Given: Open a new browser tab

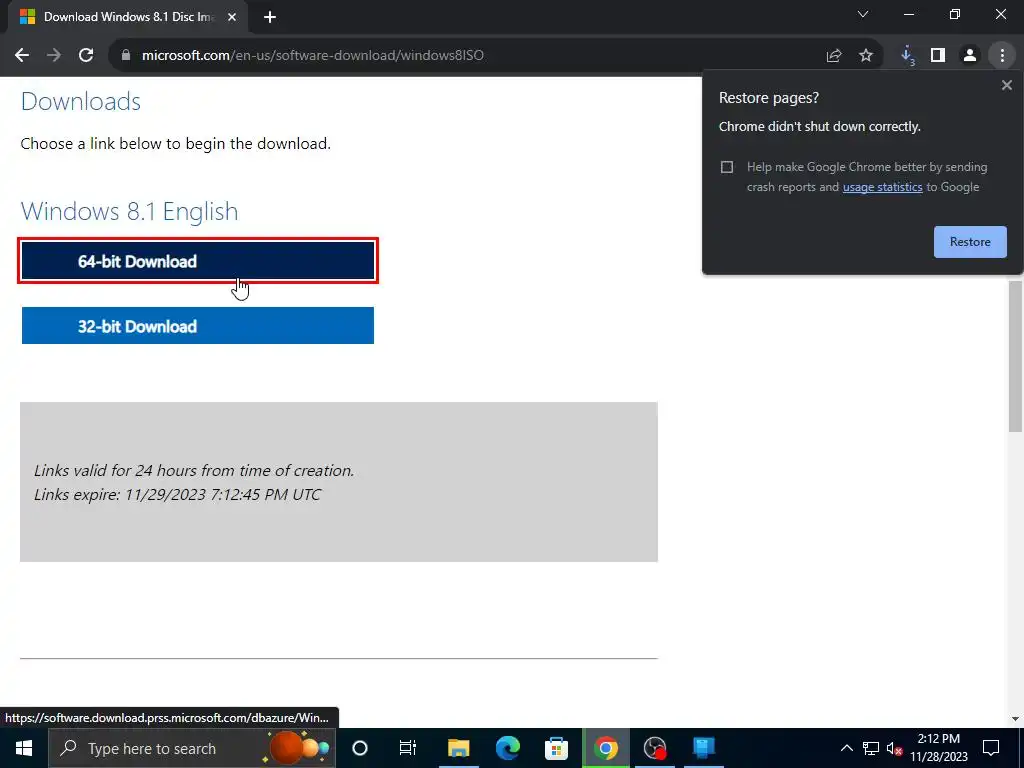Looking at the screenshot, I should (x=270, y=18).
